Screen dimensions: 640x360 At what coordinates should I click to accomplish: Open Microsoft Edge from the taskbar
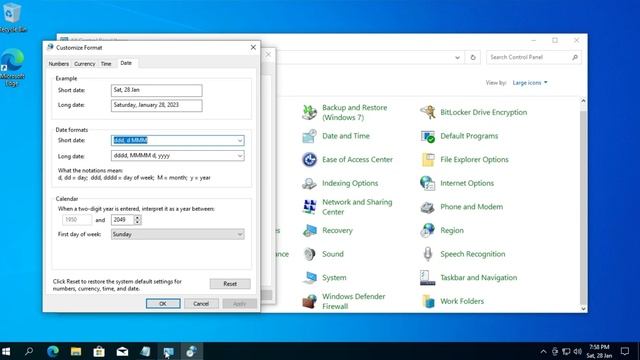(x=53, y=351)
